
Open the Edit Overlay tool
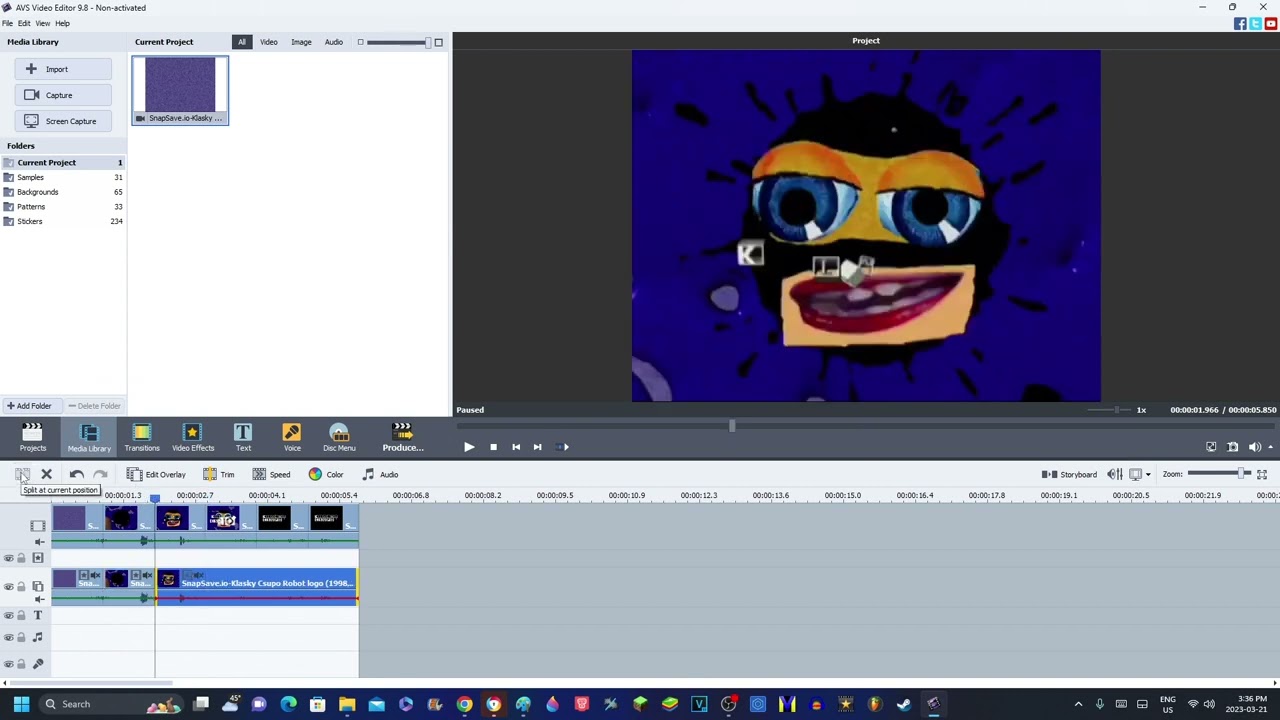(x=156, y=474)
